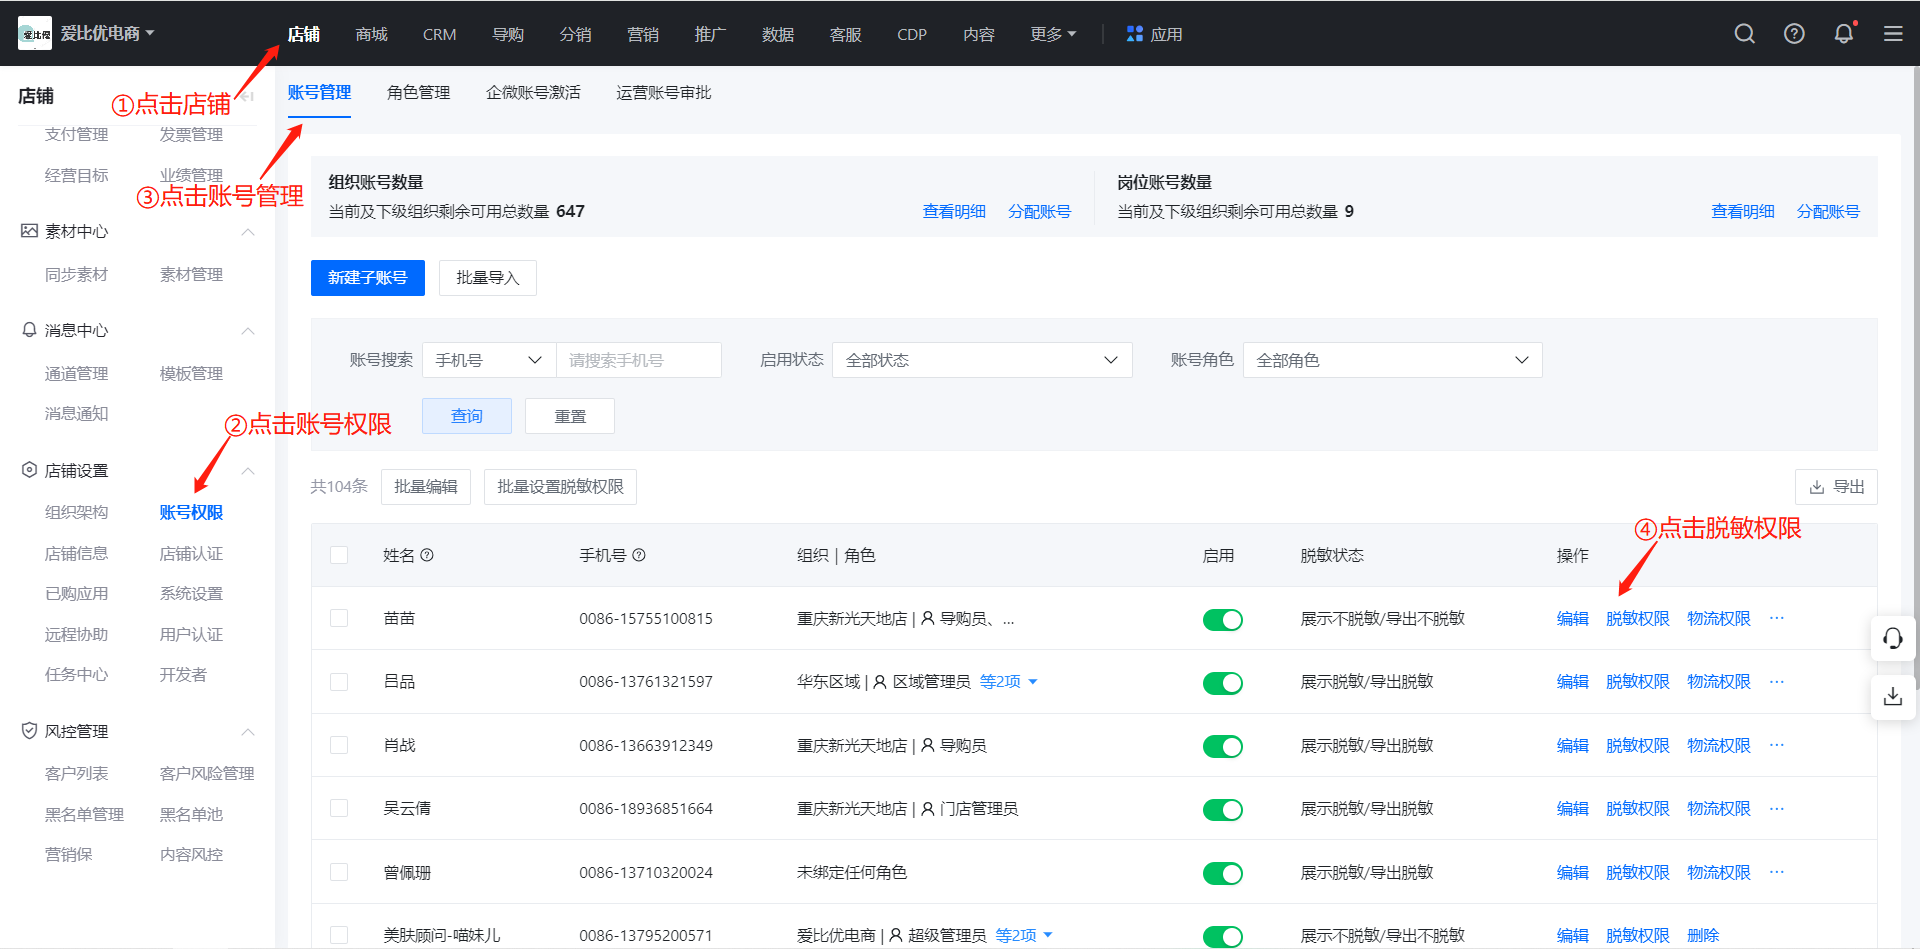Switch to the 企微账号激活 tab

pyautogui.click(x=533, y=92)
